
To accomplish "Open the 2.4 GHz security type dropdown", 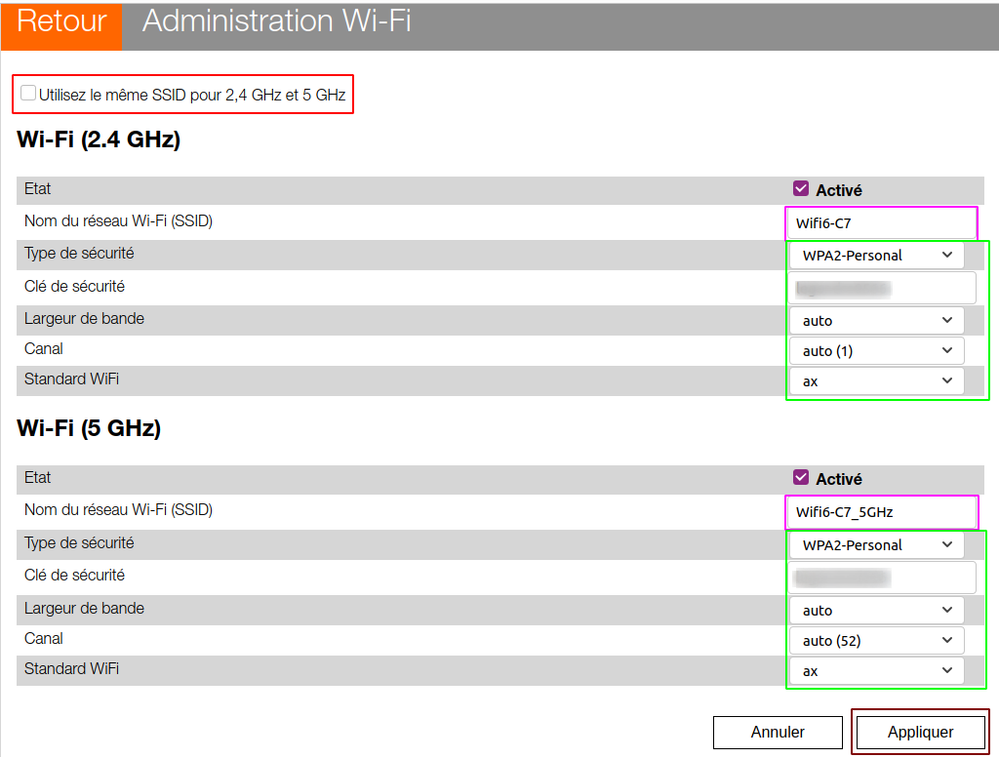I will [x=877, y=255].
